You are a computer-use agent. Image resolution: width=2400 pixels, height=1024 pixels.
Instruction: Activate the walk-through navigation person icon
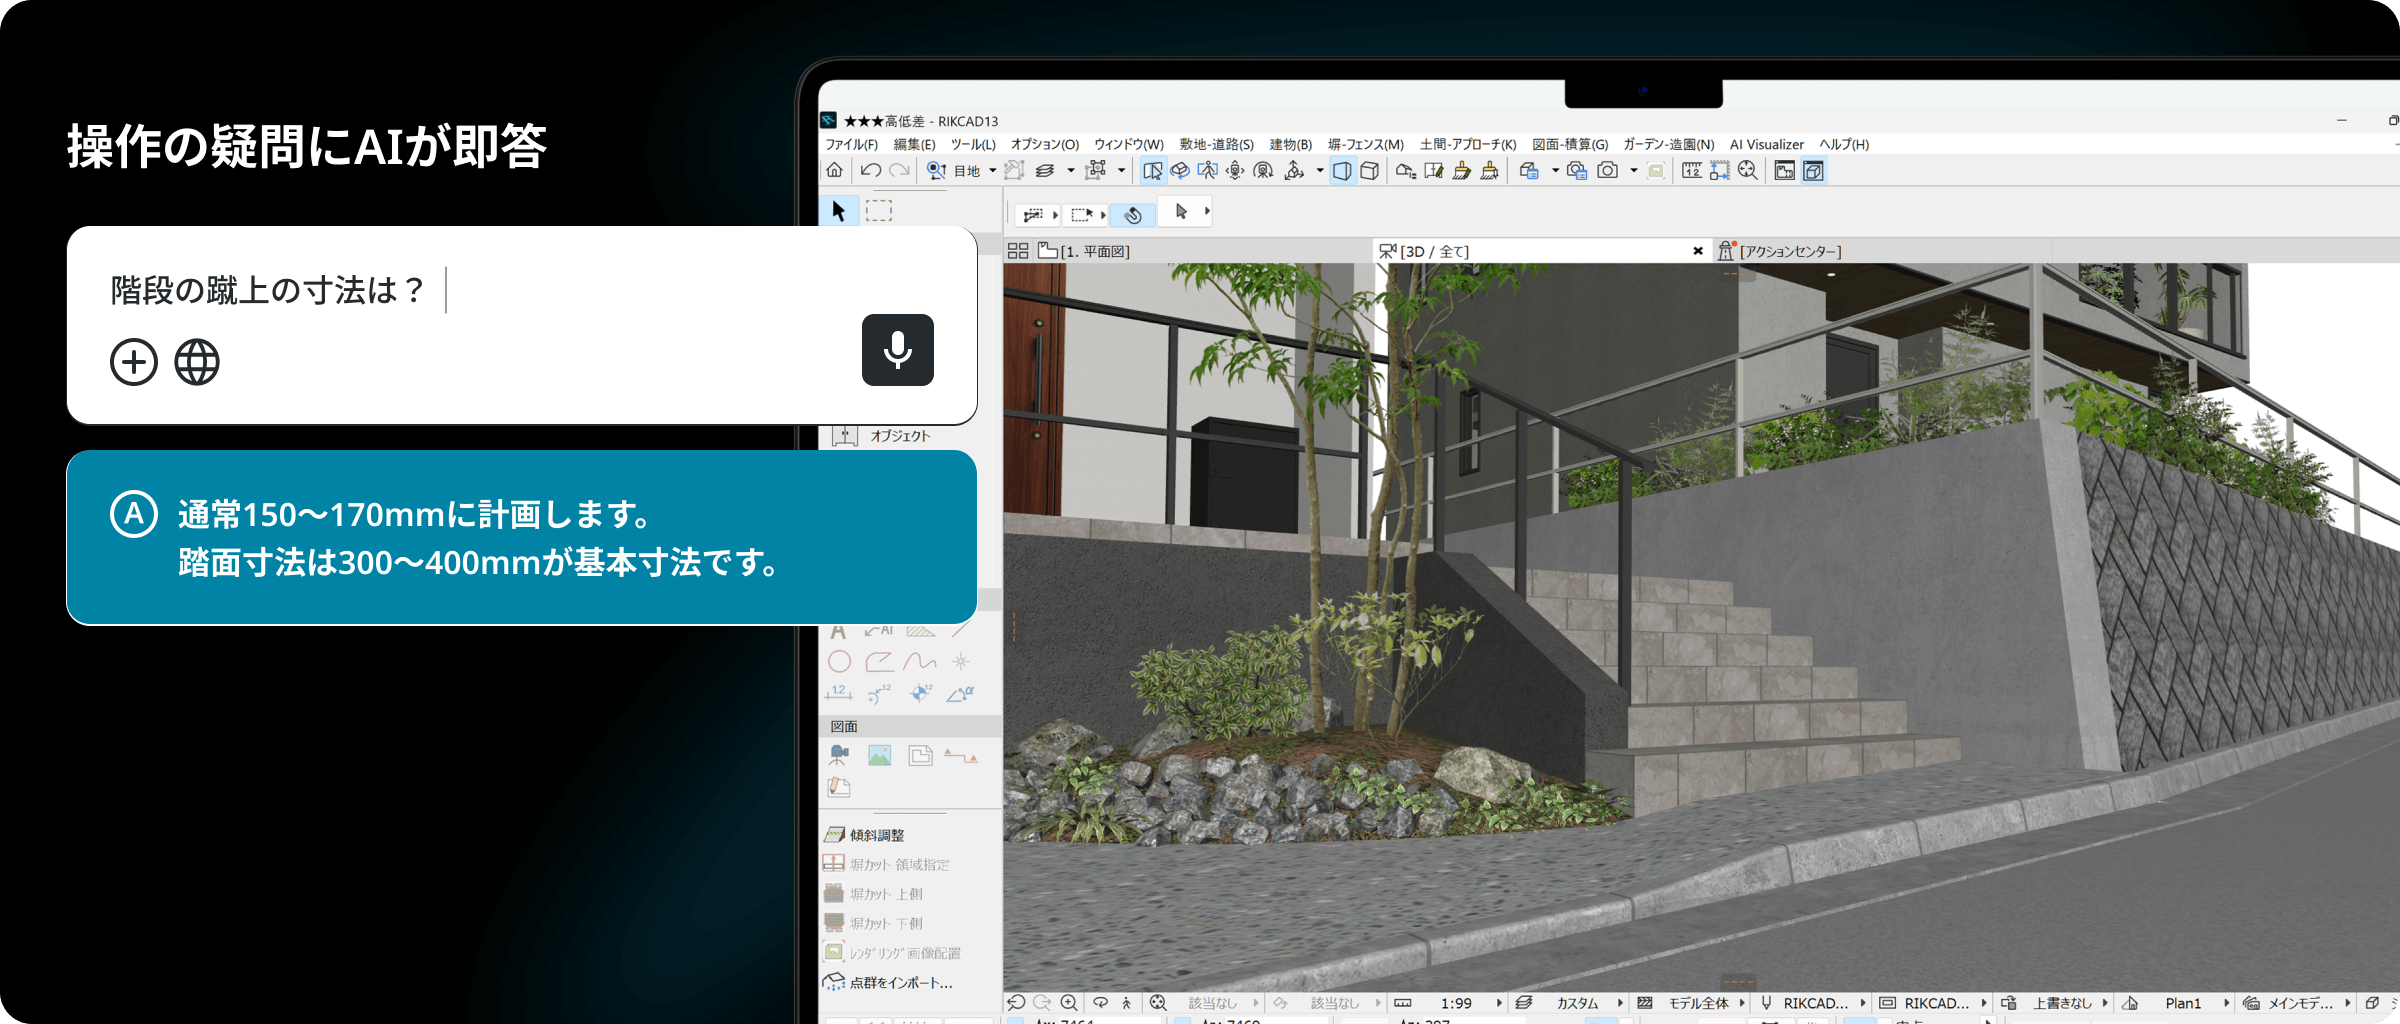(x=1207, y=171)
